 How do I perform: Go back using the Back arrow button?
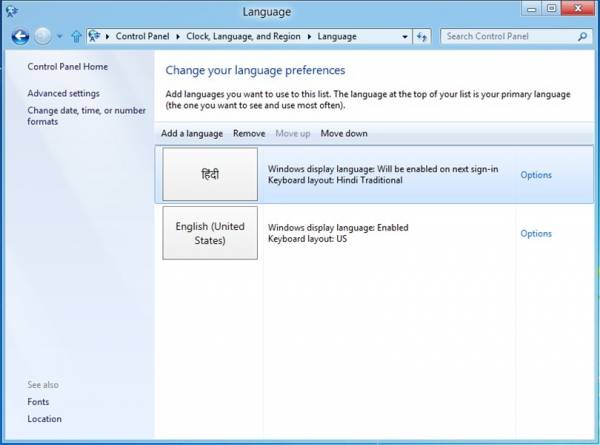[20, 37]
